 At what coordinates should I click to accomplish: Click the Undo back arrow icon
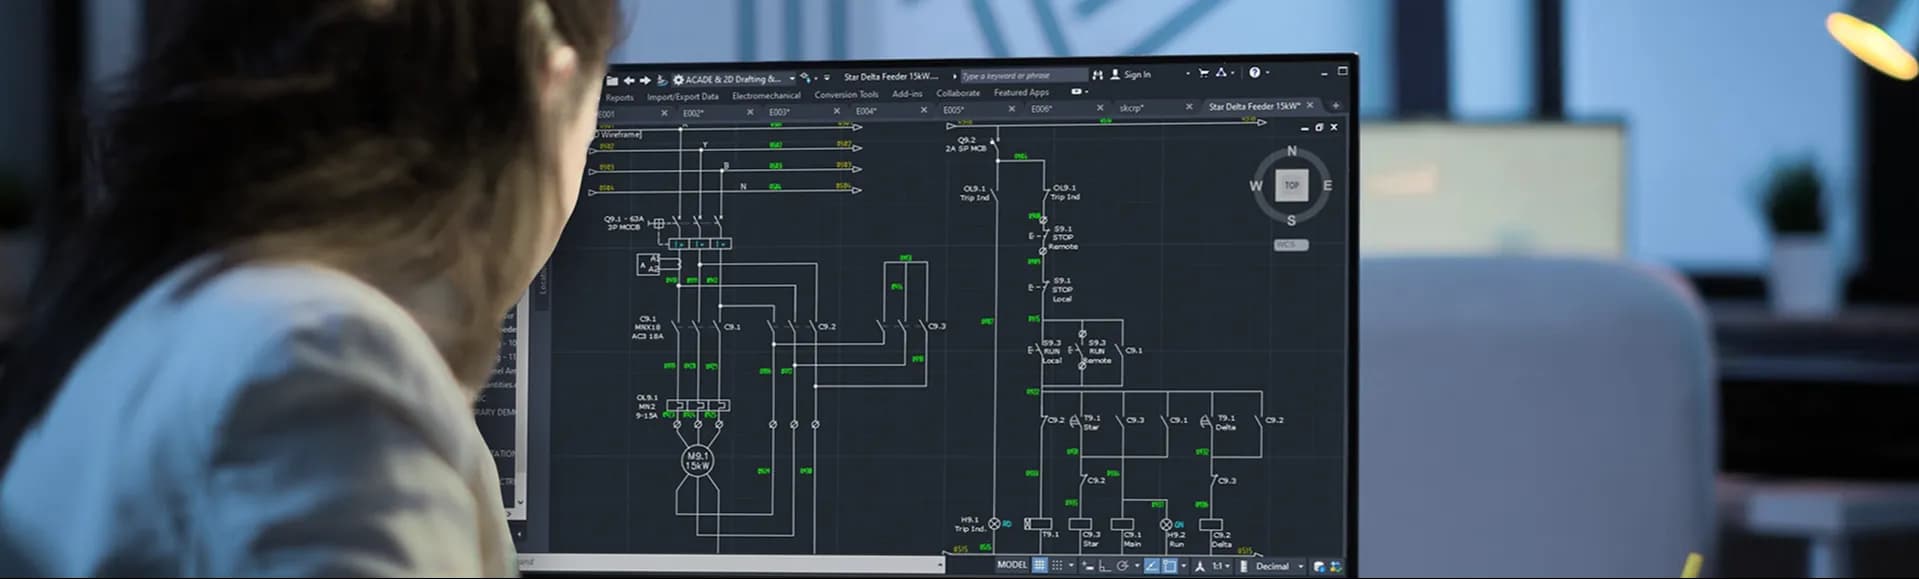point(629,80)
